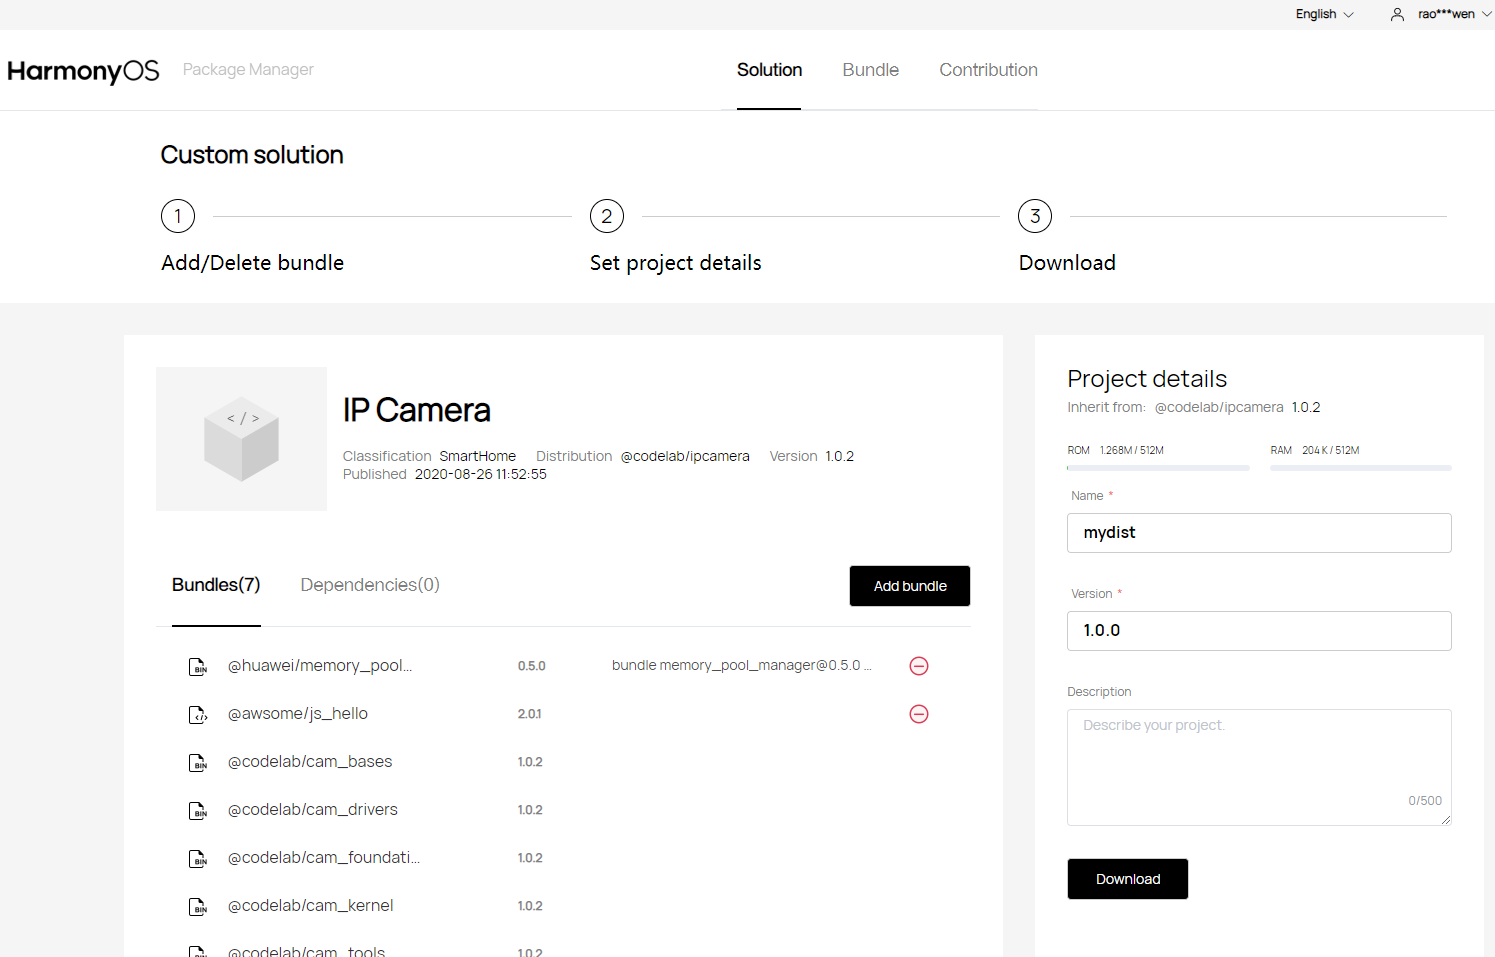
Task: Click the BIN file icon beside @codelab/cam_bases
Action: click(198, 763)
